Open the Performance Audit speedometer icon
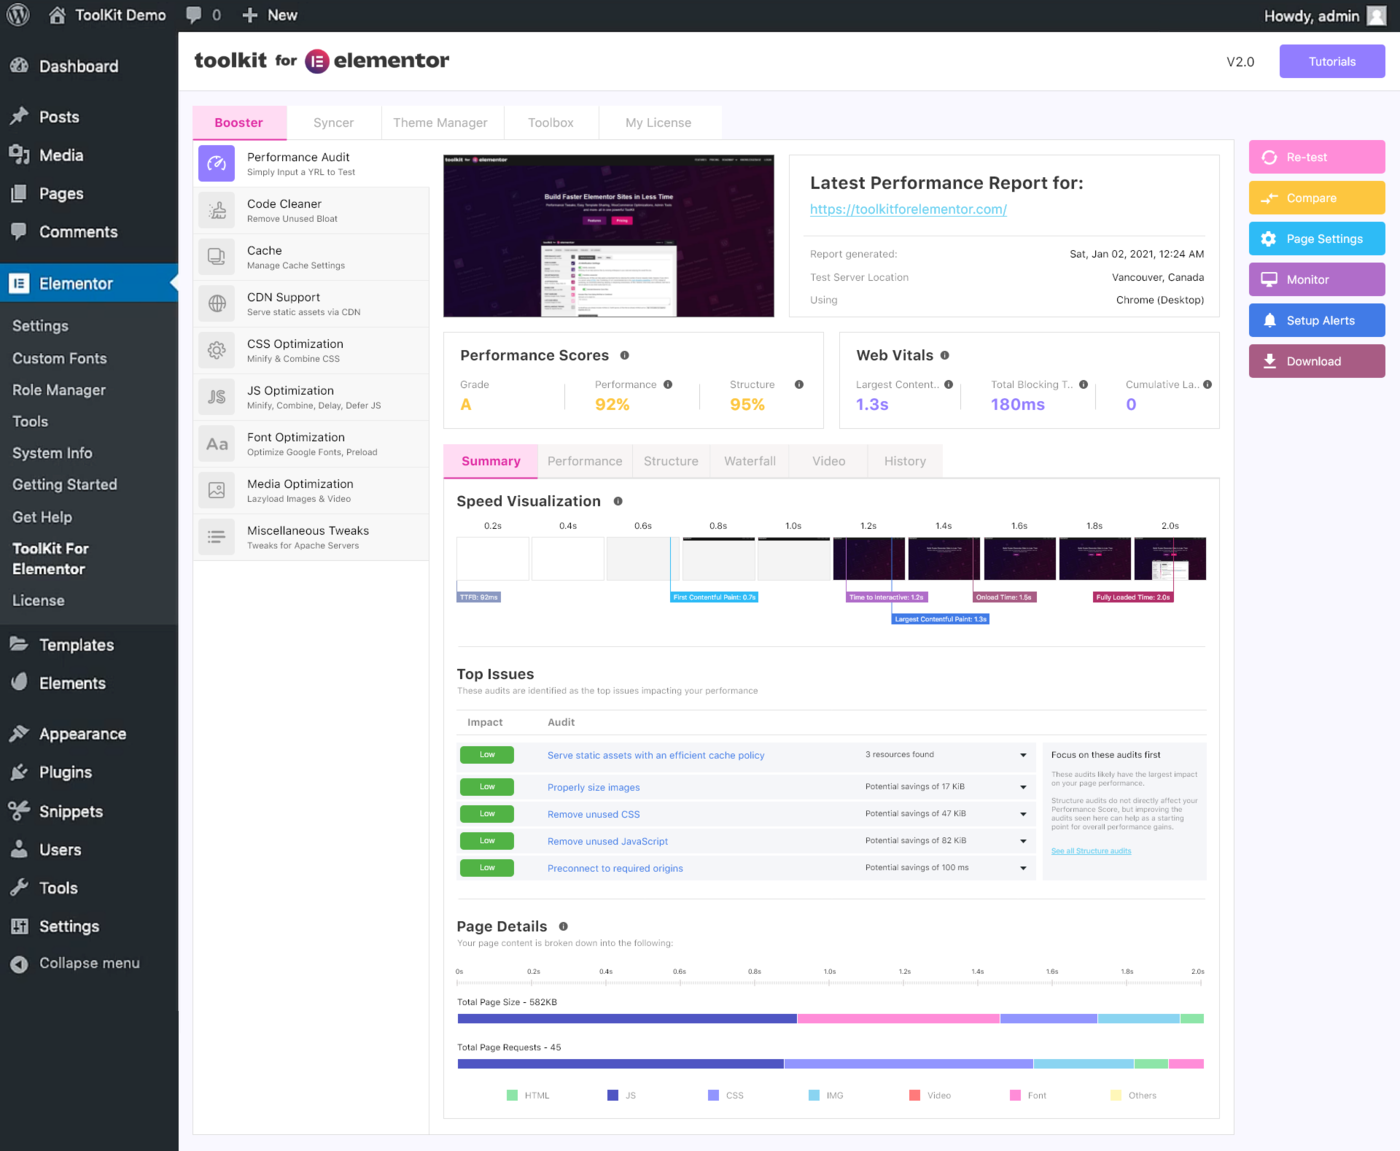 [x=216, y=163]
